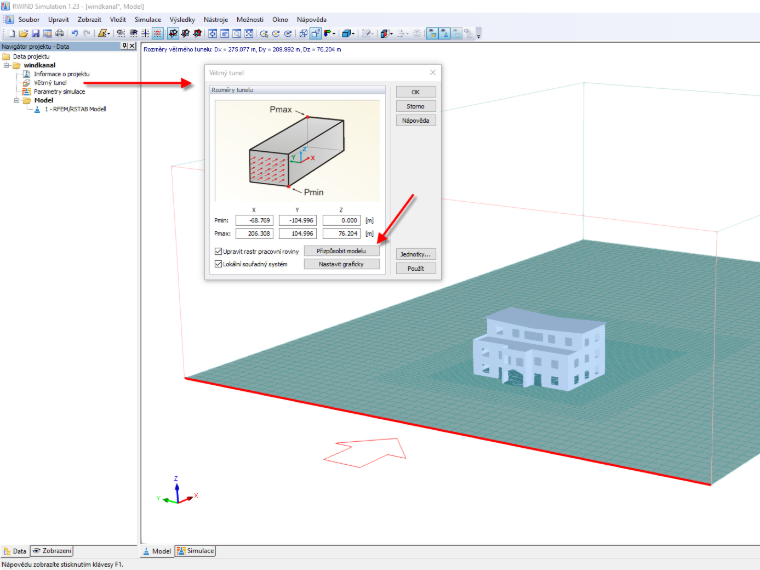Click the Použít button
Image resolution: width=760 pixels, height=570 pixels.
[x=415, y=268]
